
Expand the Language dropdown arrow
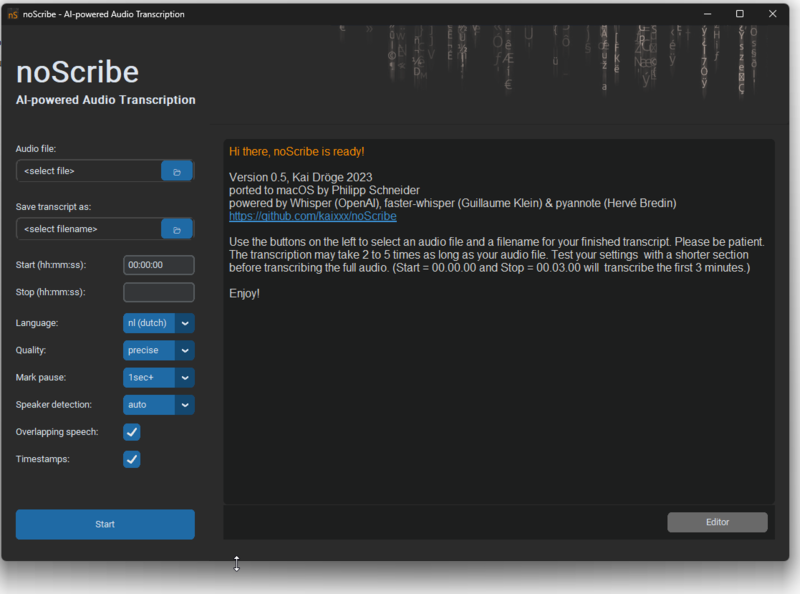(x=185, y=323)
